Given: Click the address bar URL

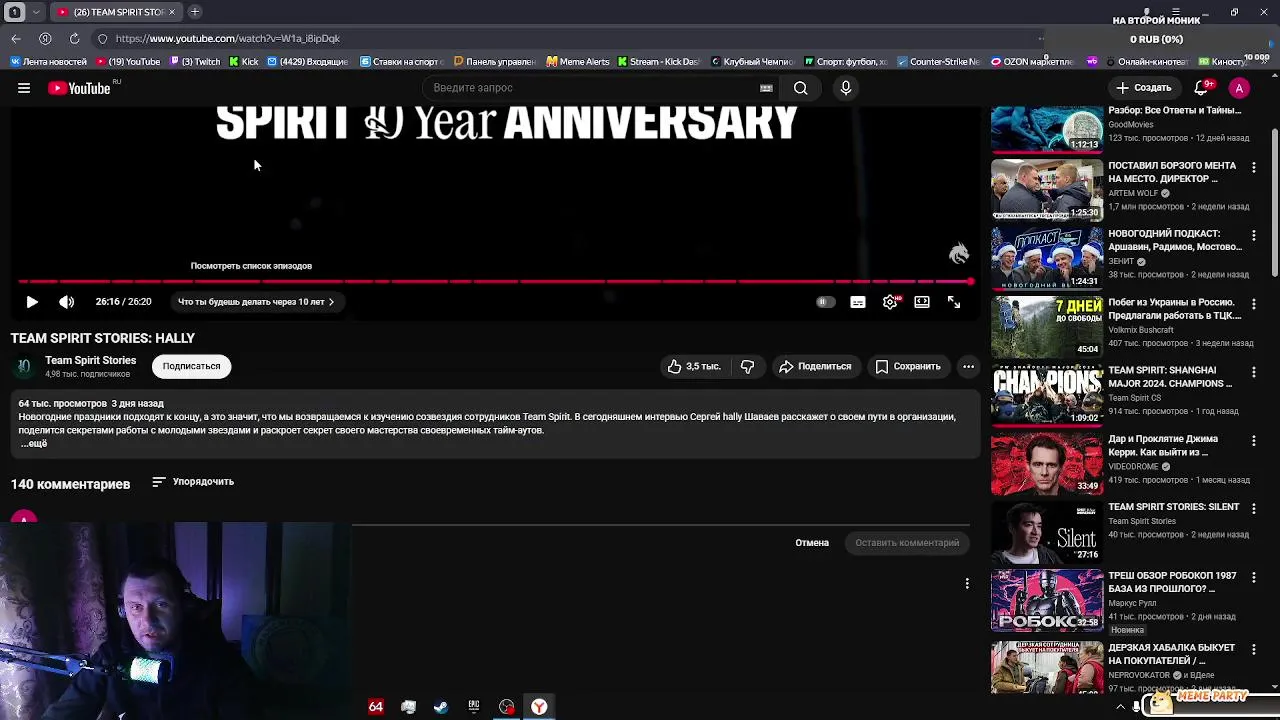Looking at the screenshot, I should click(x=228, y=38).
